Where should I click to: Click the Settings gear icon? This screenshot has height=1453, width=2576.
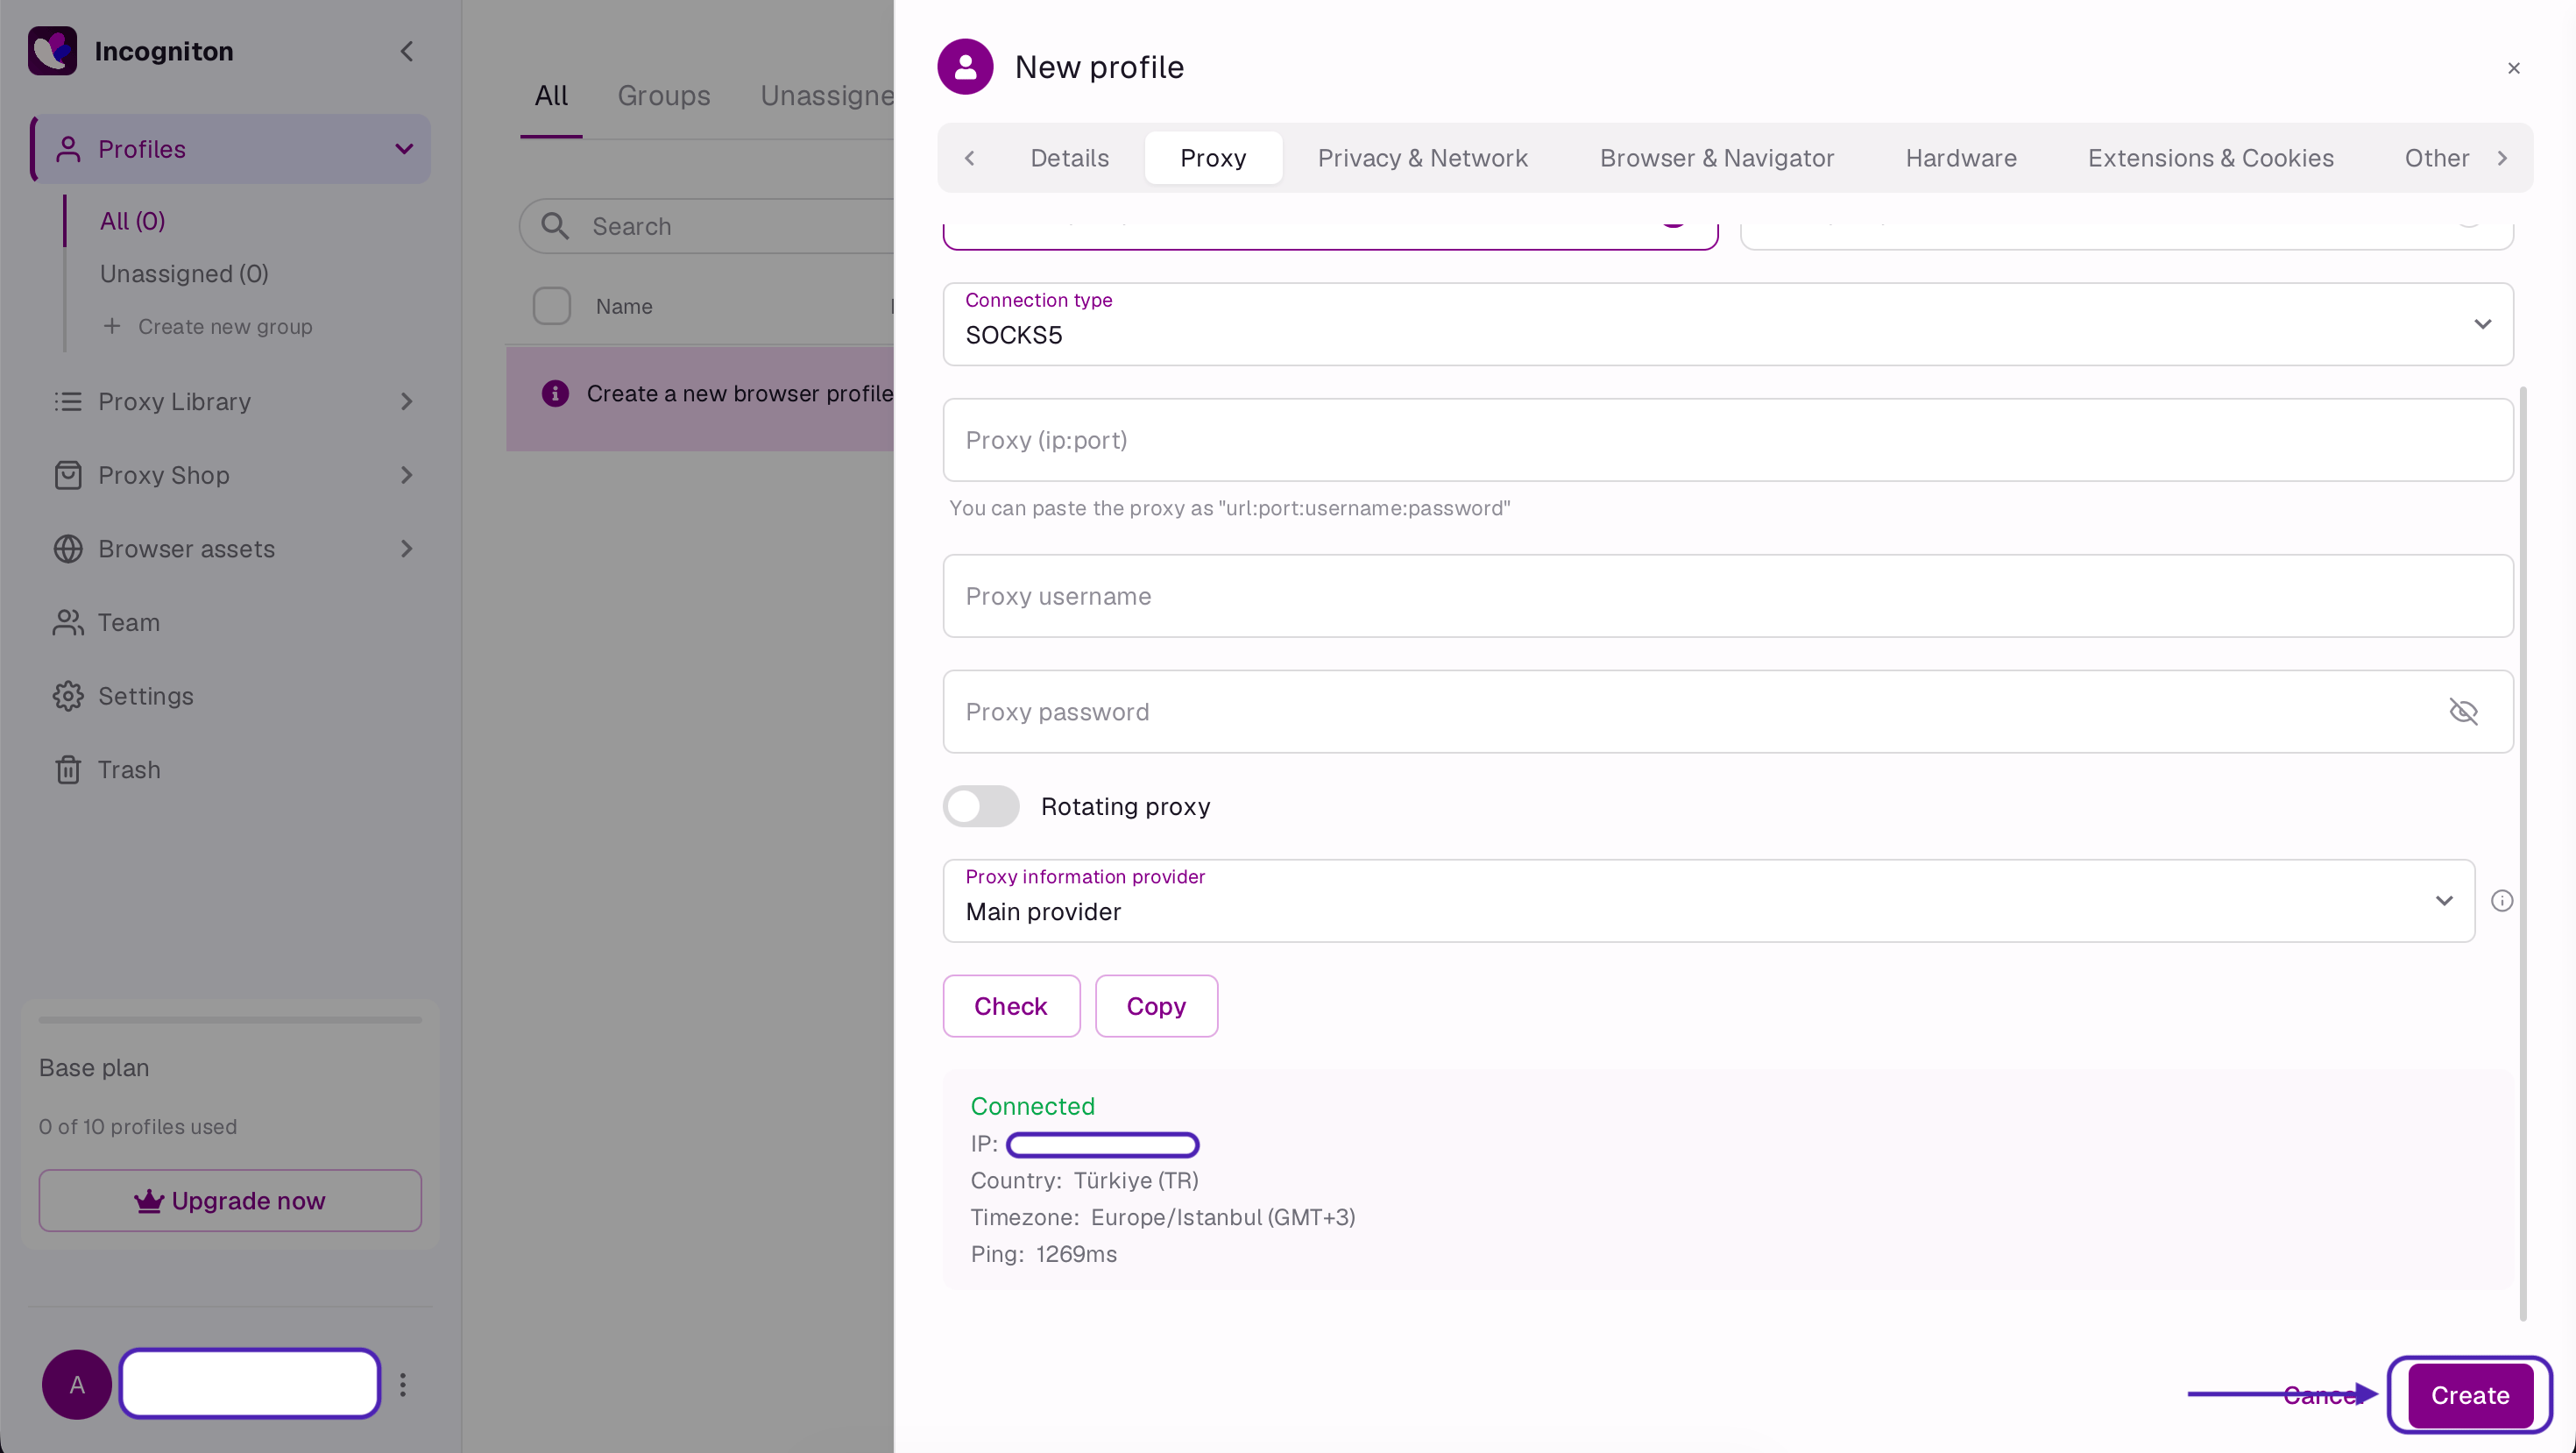click(68, 696)
